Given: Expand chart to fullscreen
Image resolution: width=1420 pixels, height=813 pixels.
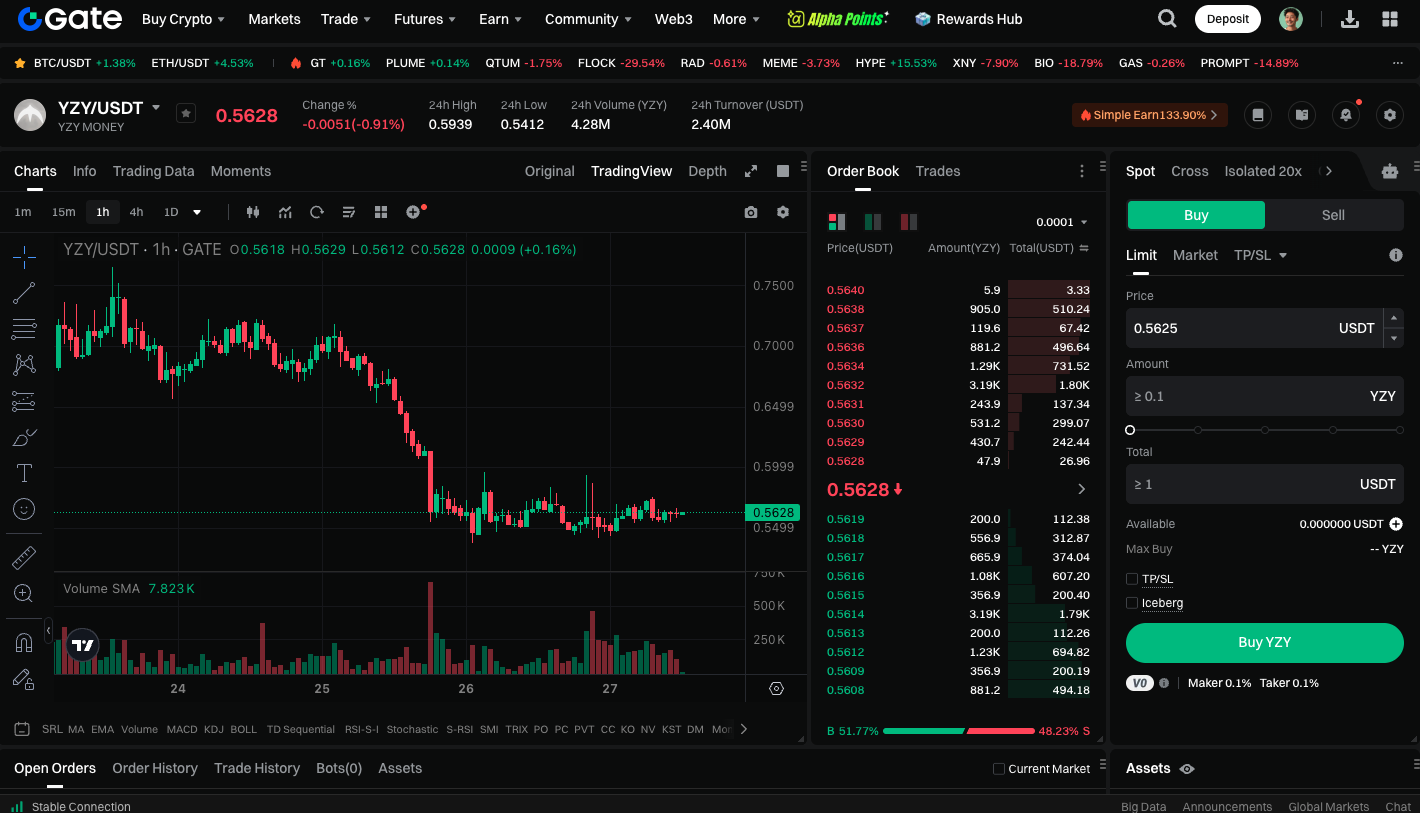Looking at the screenshot, I should [751, 171].
